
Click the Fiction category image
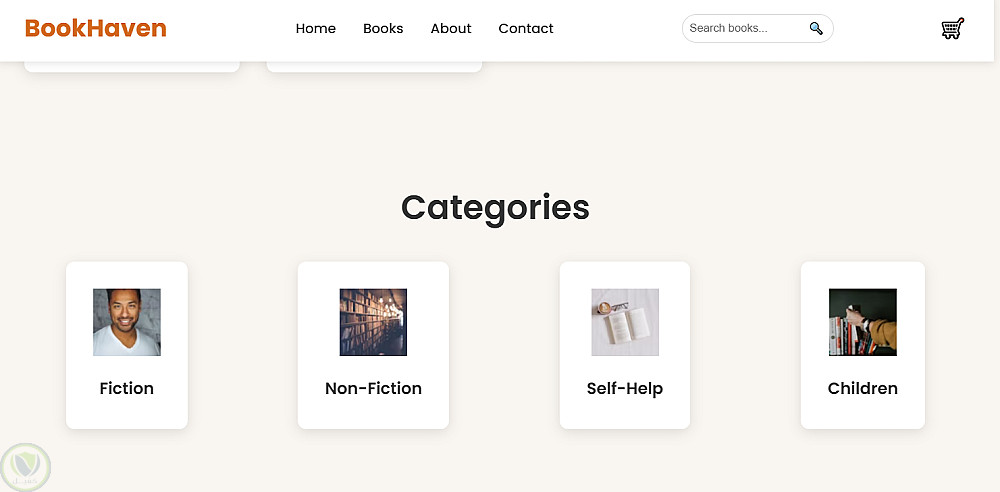point(127,322)
